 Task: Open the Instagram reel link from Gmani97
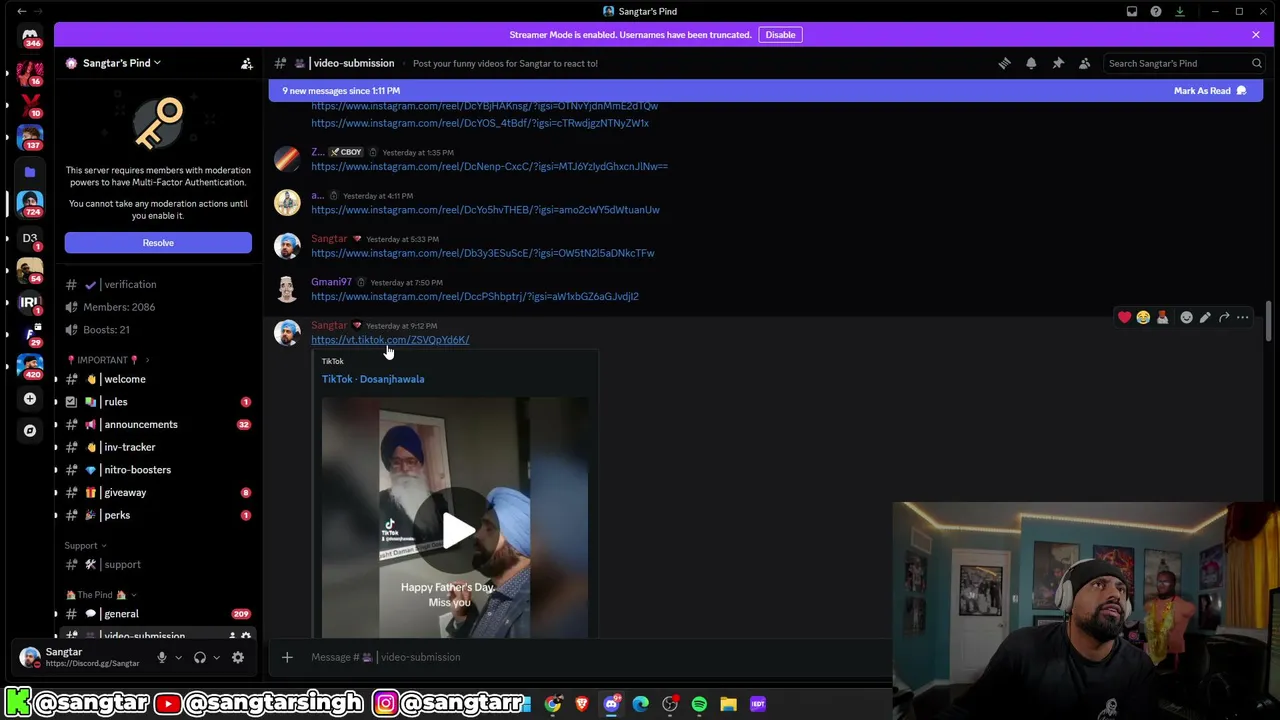(x=475, y=296)
